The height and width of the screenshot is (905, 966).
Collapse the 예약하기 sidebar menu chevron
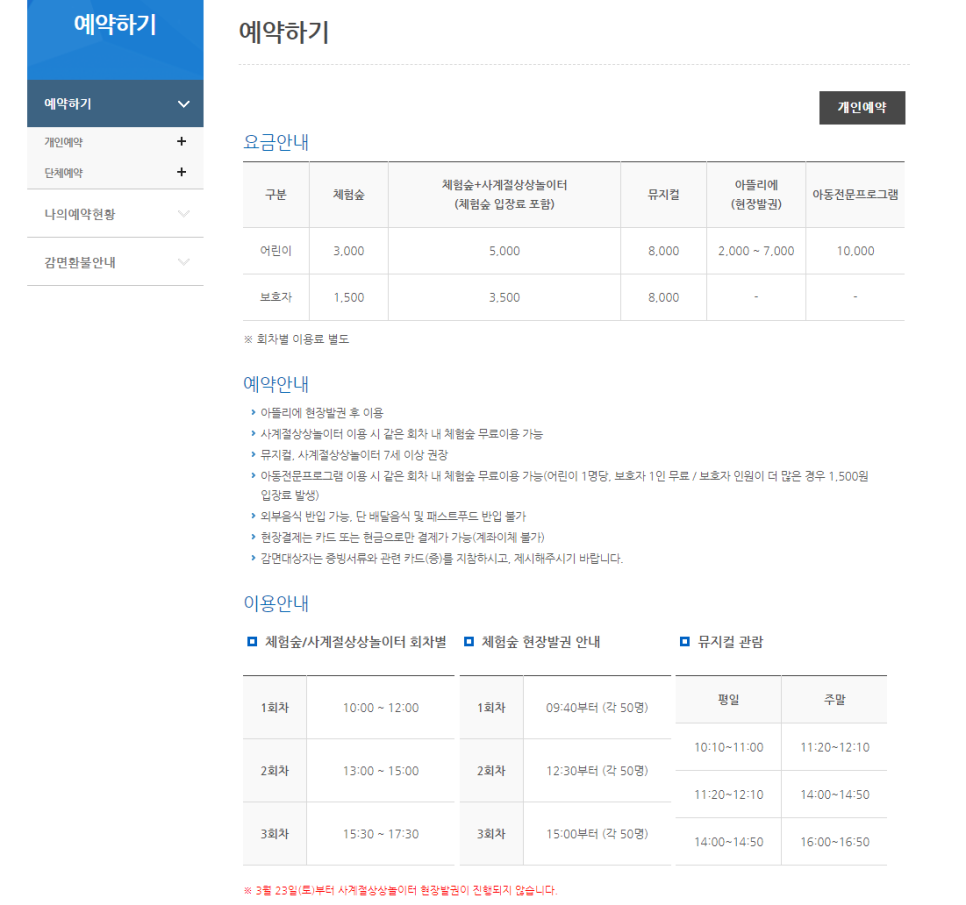[x=184, y=104]
